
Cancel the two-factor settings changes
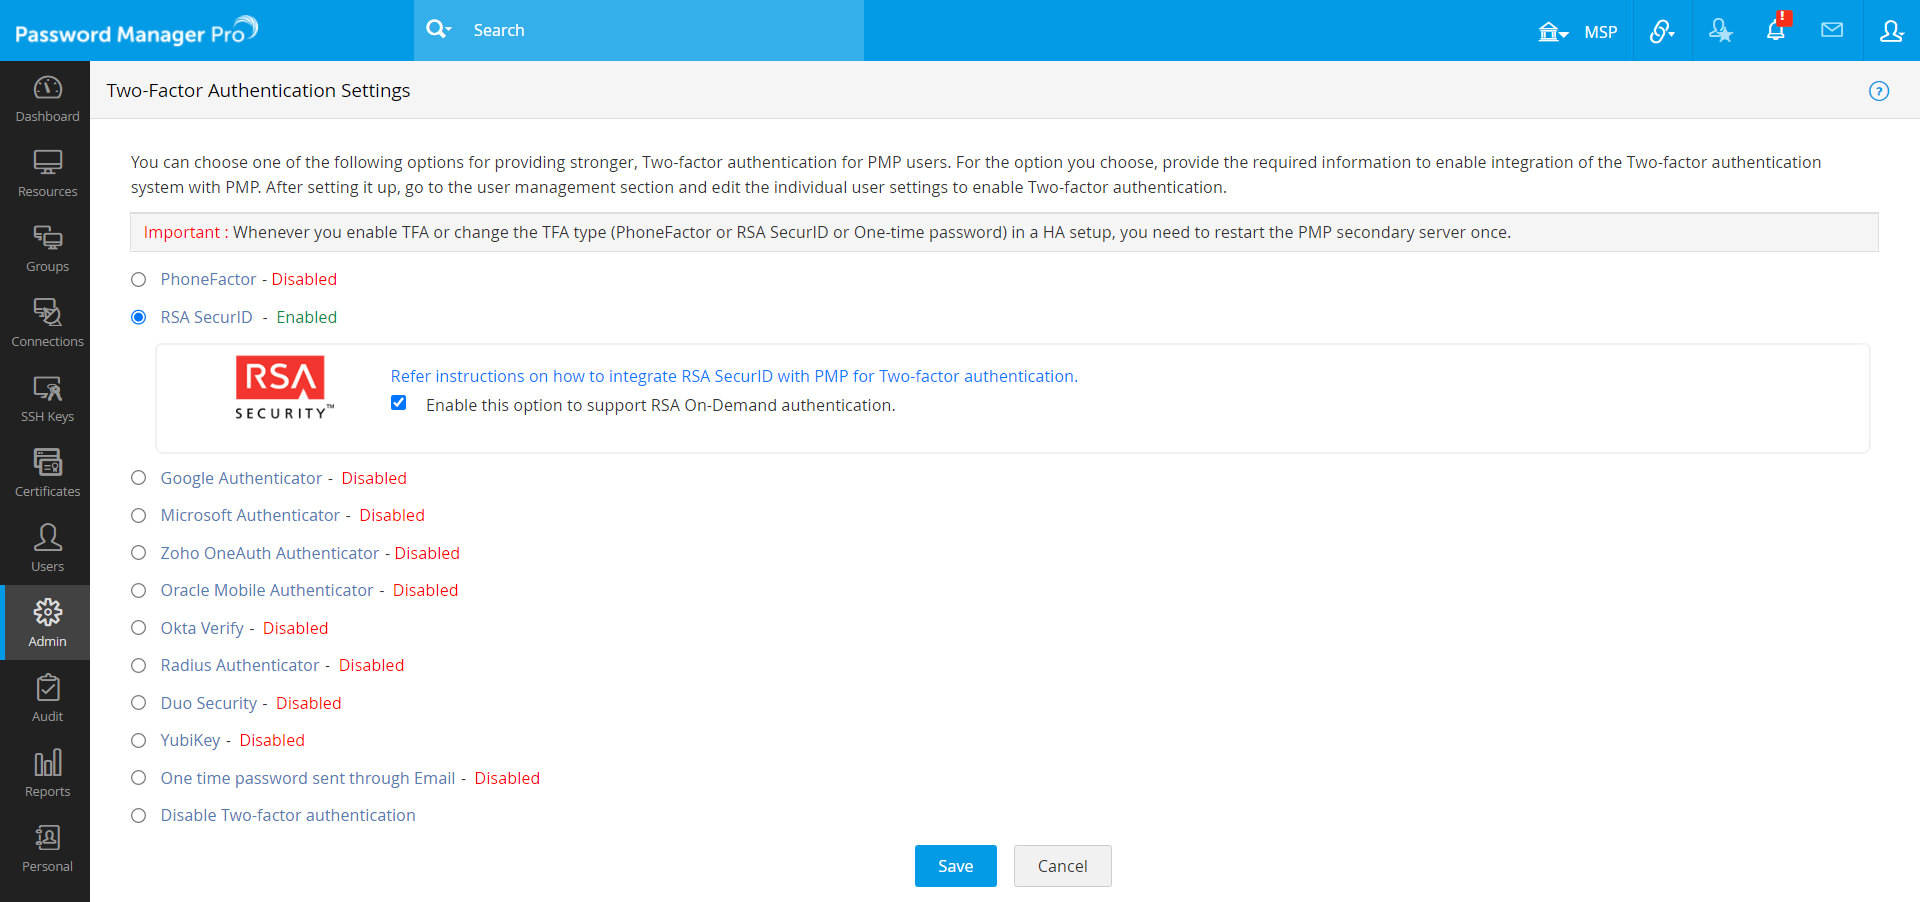pyautogui.click(x=1062, y=866)
